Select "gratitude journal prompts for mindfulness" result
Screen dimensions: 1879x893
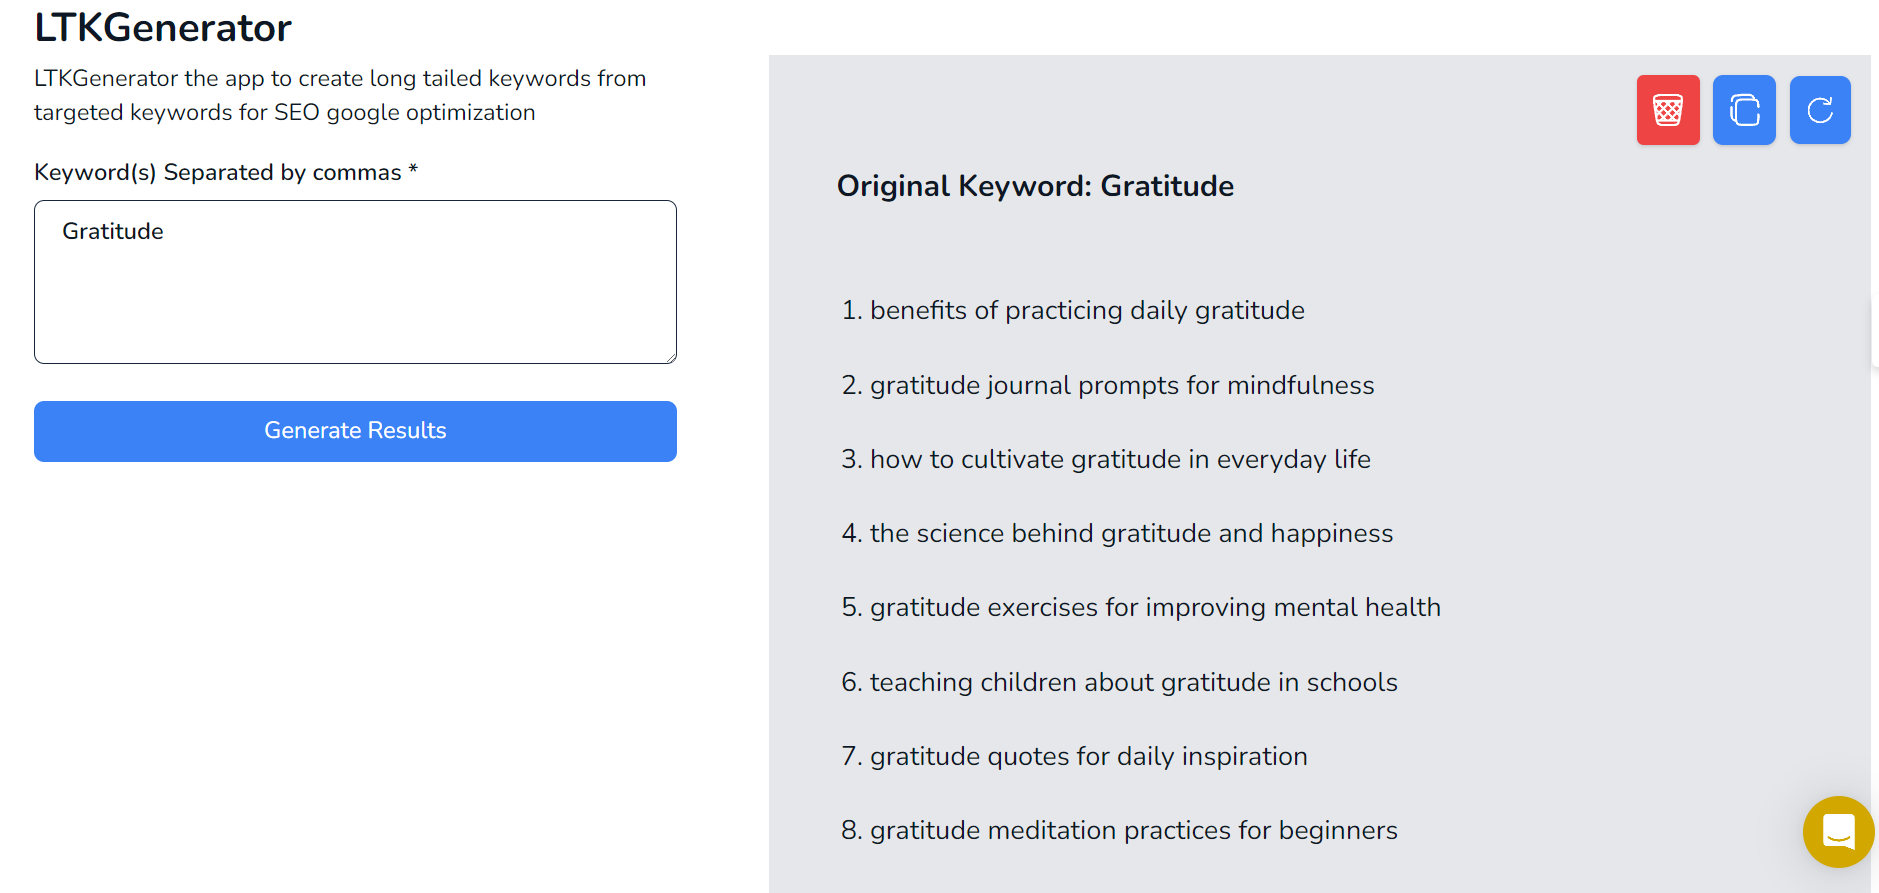(1121, 386)
